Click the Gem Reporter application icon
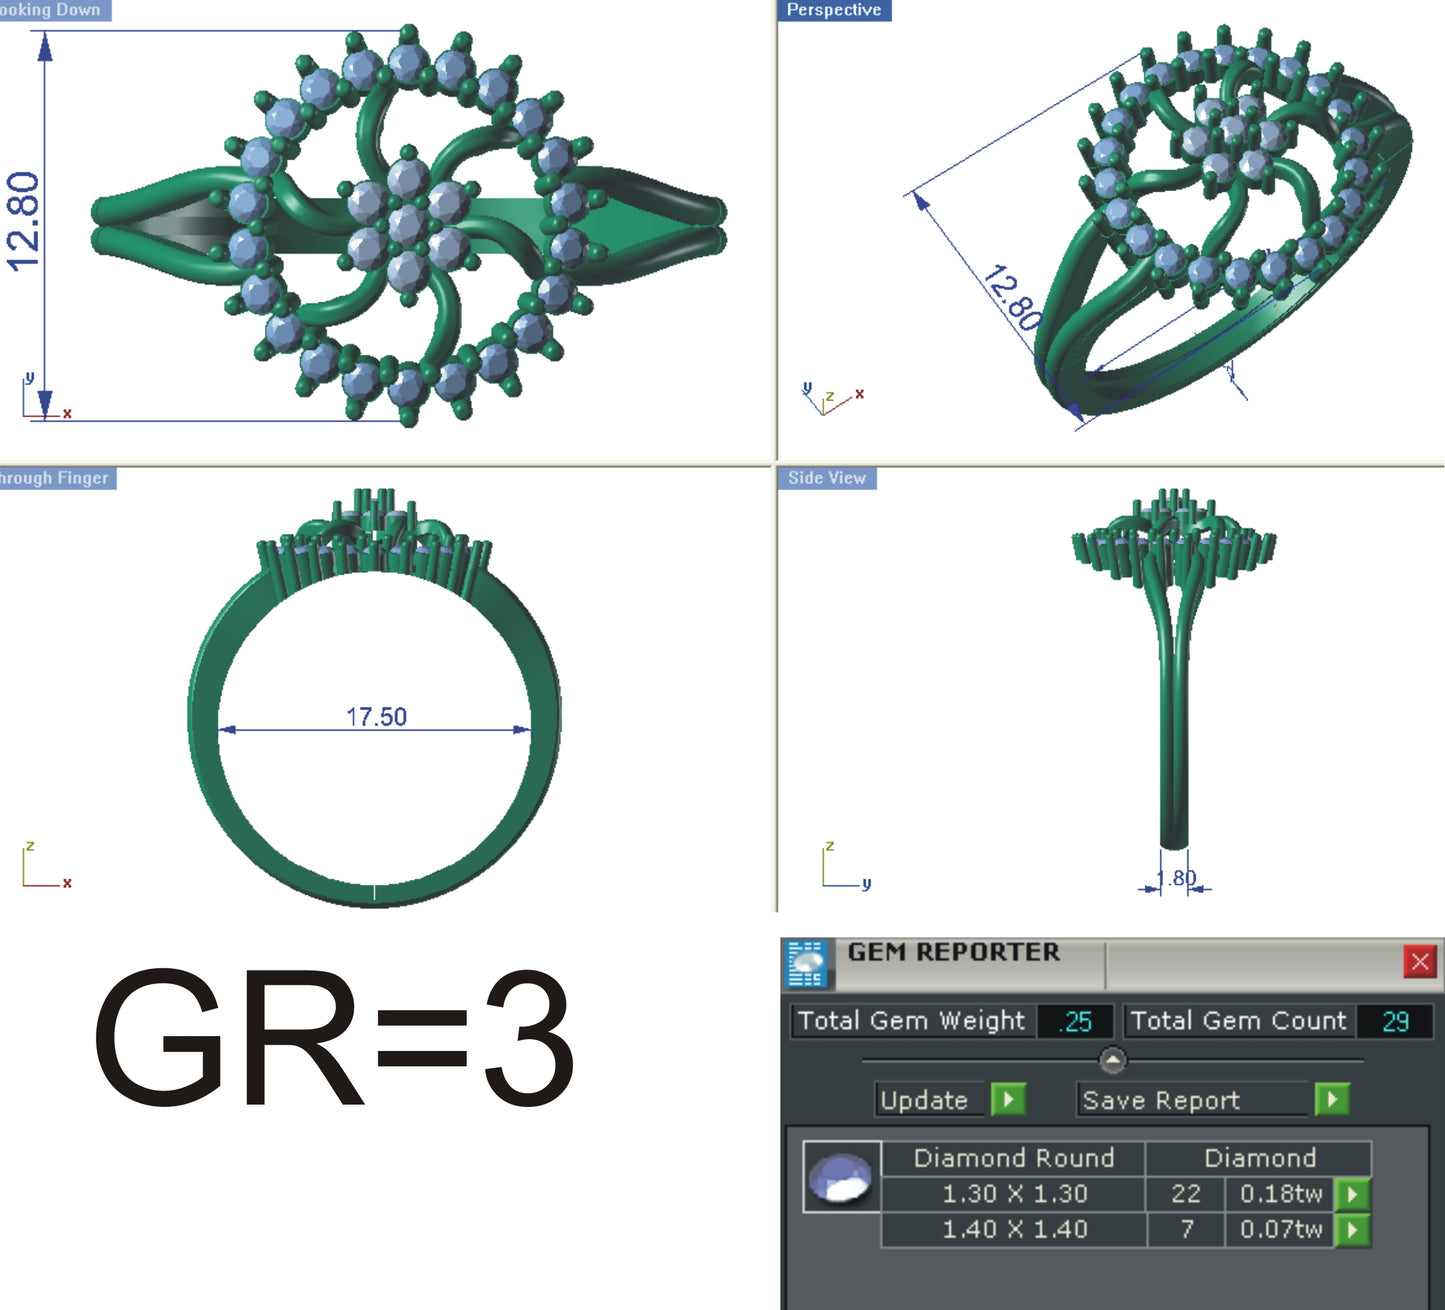 click(809, 961)
